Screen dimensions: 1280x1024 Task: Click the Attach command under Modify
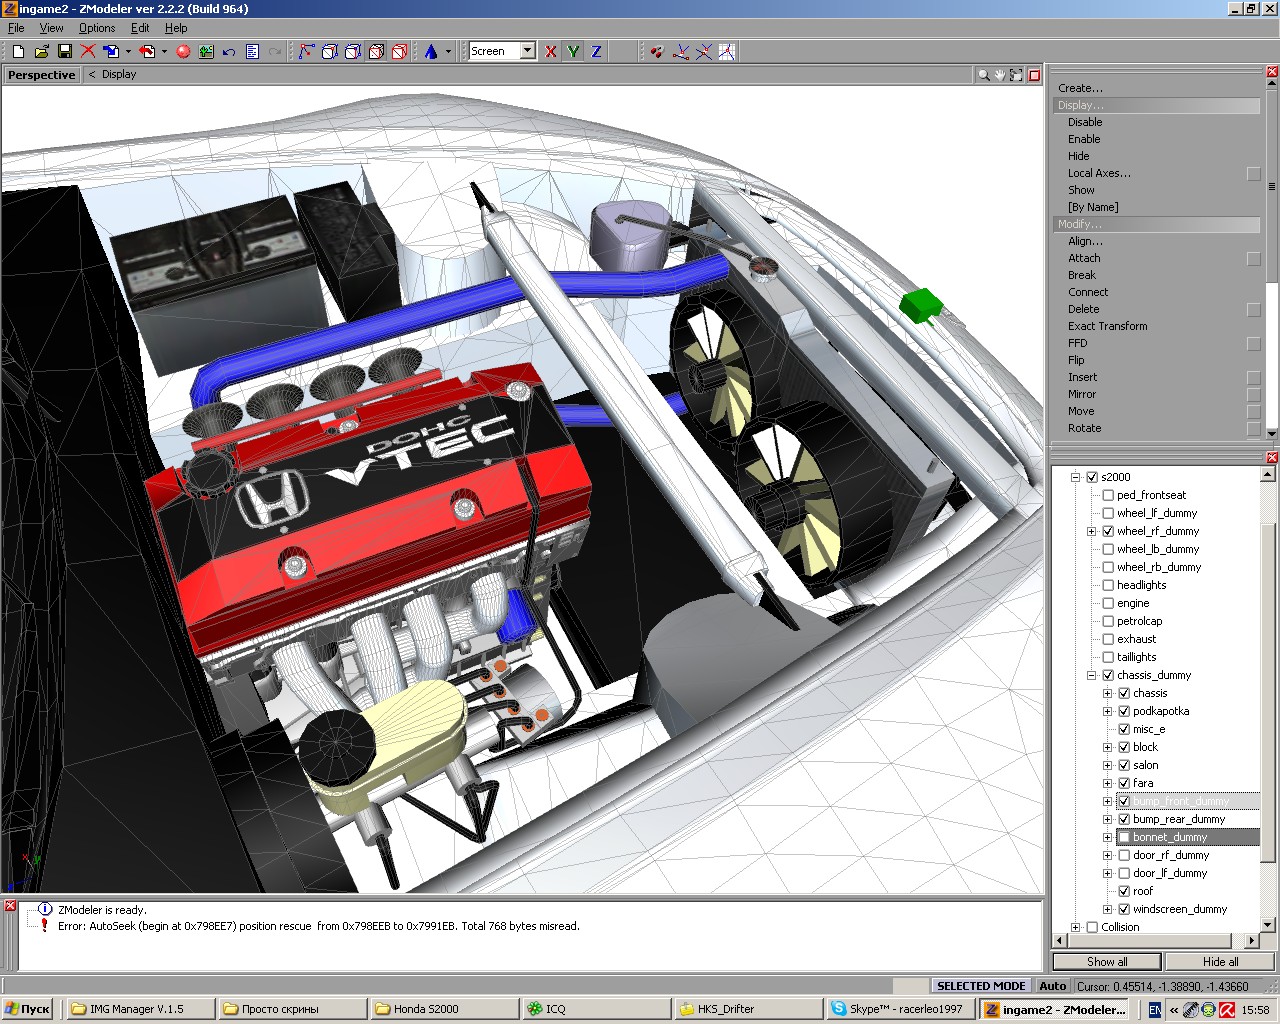coord(1084,258)
